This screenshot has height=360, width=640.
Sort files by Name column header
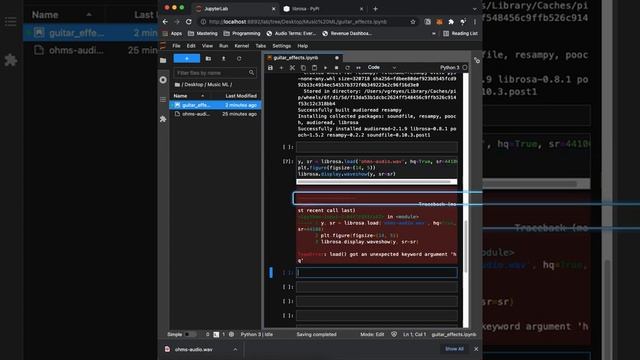pos(189,96)
